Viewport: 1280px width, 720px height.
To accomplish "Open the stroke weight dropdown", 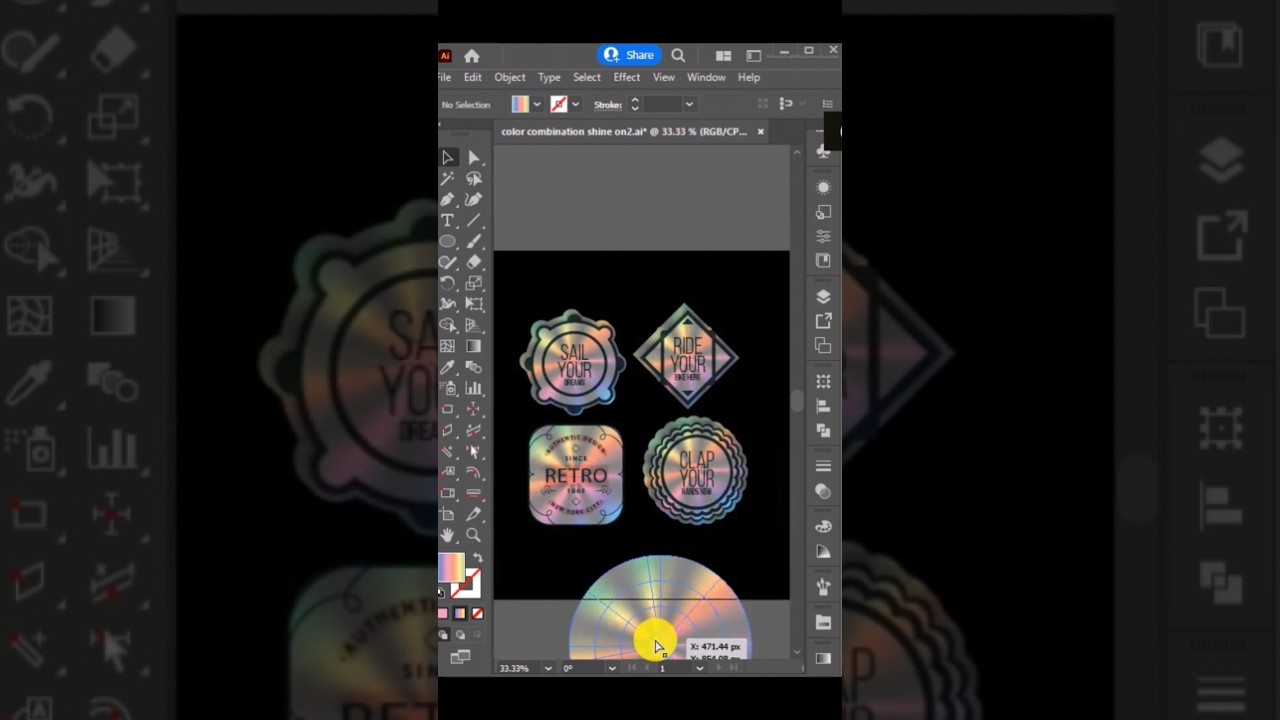I will pyautogui.click(x=688, y=104).
